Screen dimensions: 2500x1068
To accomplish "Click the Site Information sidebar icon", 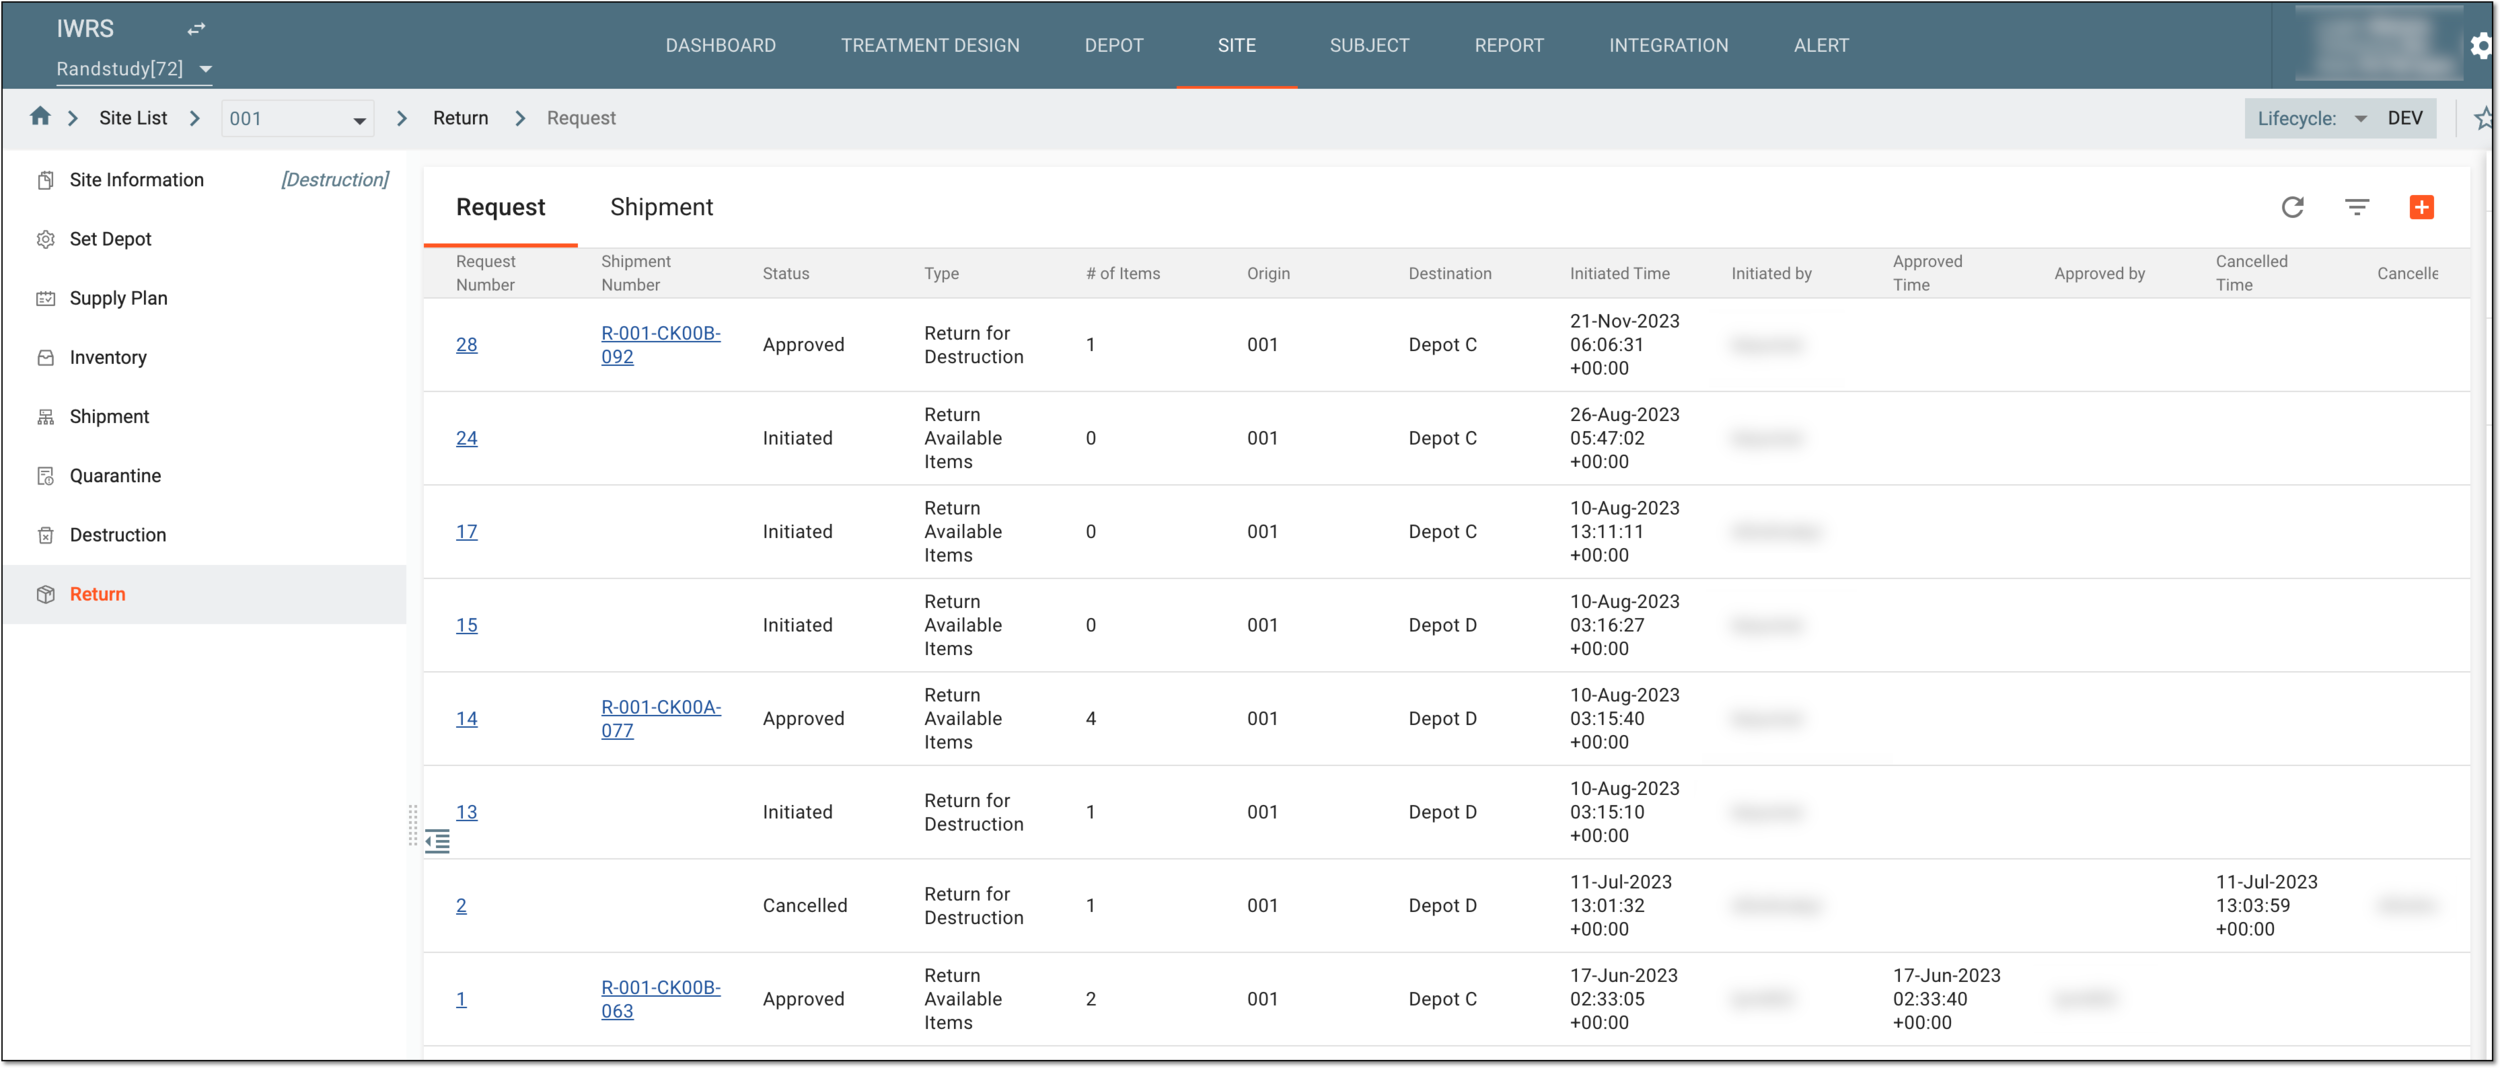I will click(x=46, y=180).
